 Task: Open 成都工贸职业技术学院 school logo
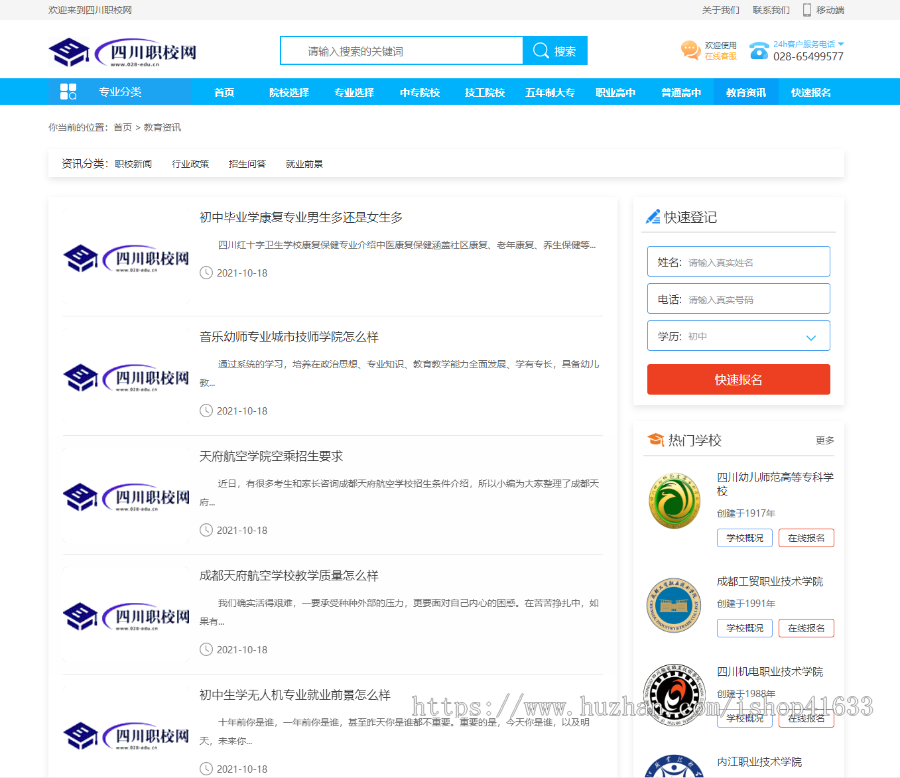coord(673,605)
